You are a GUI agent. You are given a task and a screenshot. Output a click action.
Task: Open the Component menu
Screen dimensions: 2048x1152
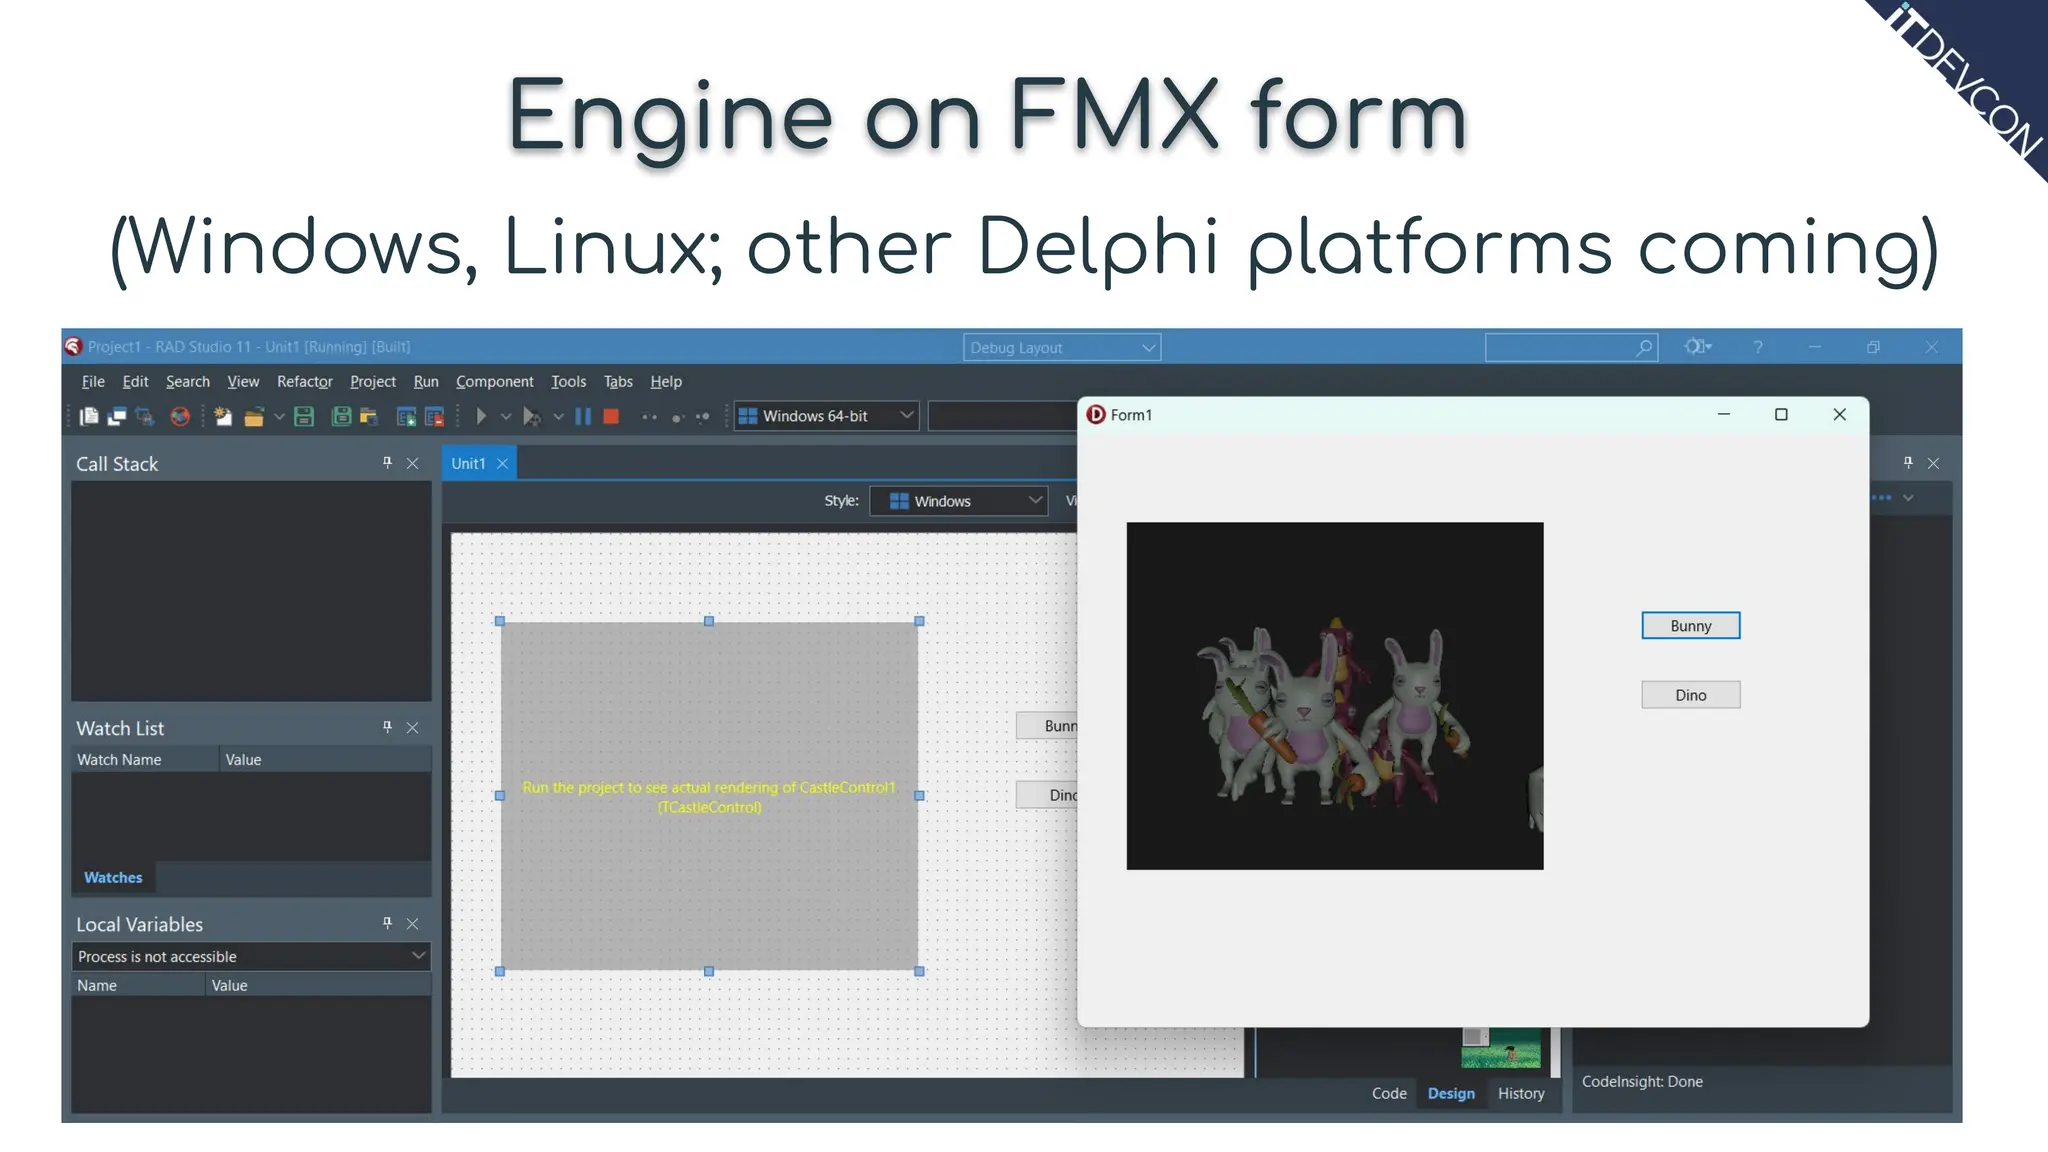(x=495, y=381)
